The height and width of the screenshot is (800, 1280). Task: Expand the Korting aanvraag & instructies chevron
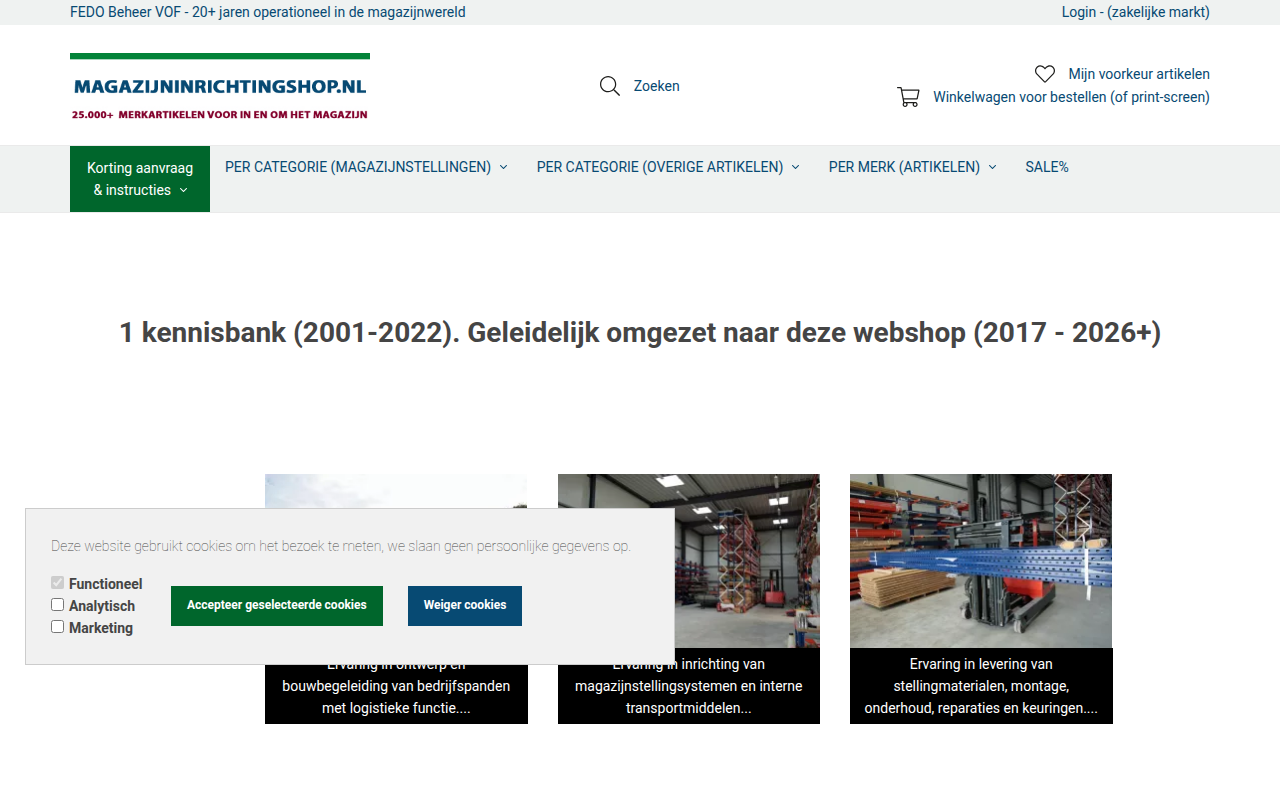tap(184, 190)
